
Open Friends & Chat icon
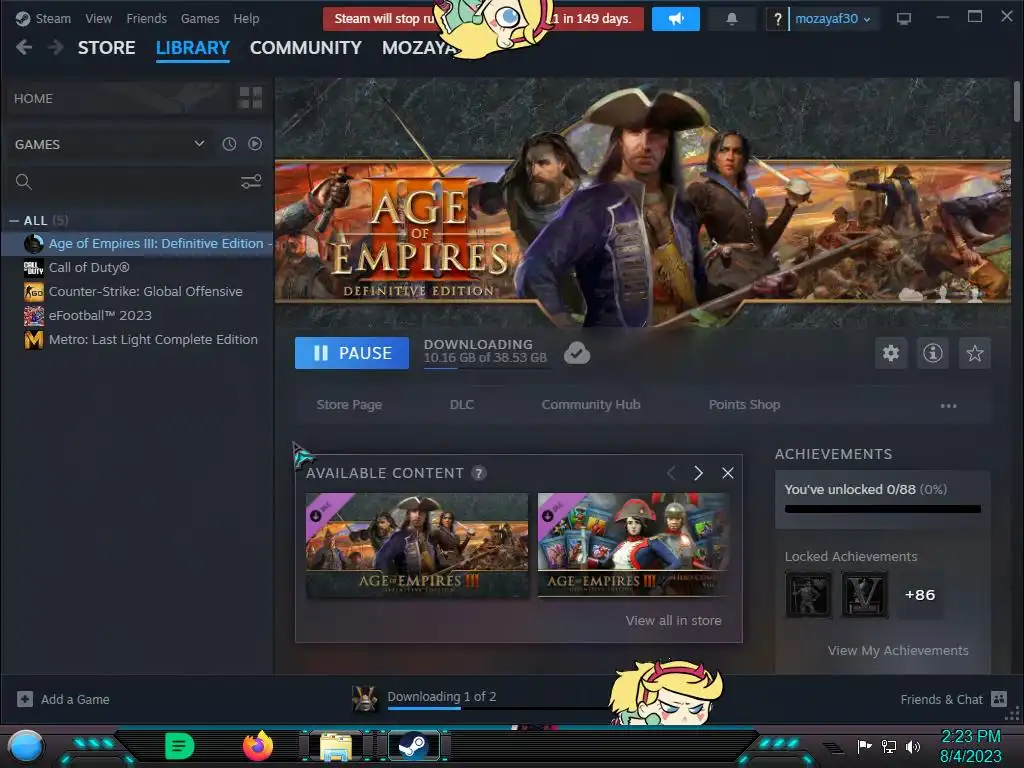coord(999,699)
